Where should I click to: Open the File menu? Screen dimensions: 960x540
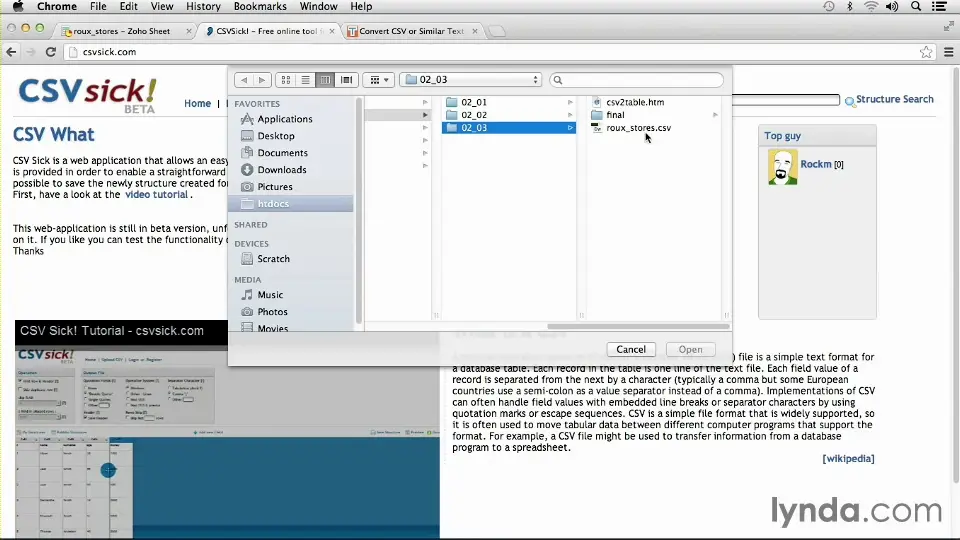point(98,6)
